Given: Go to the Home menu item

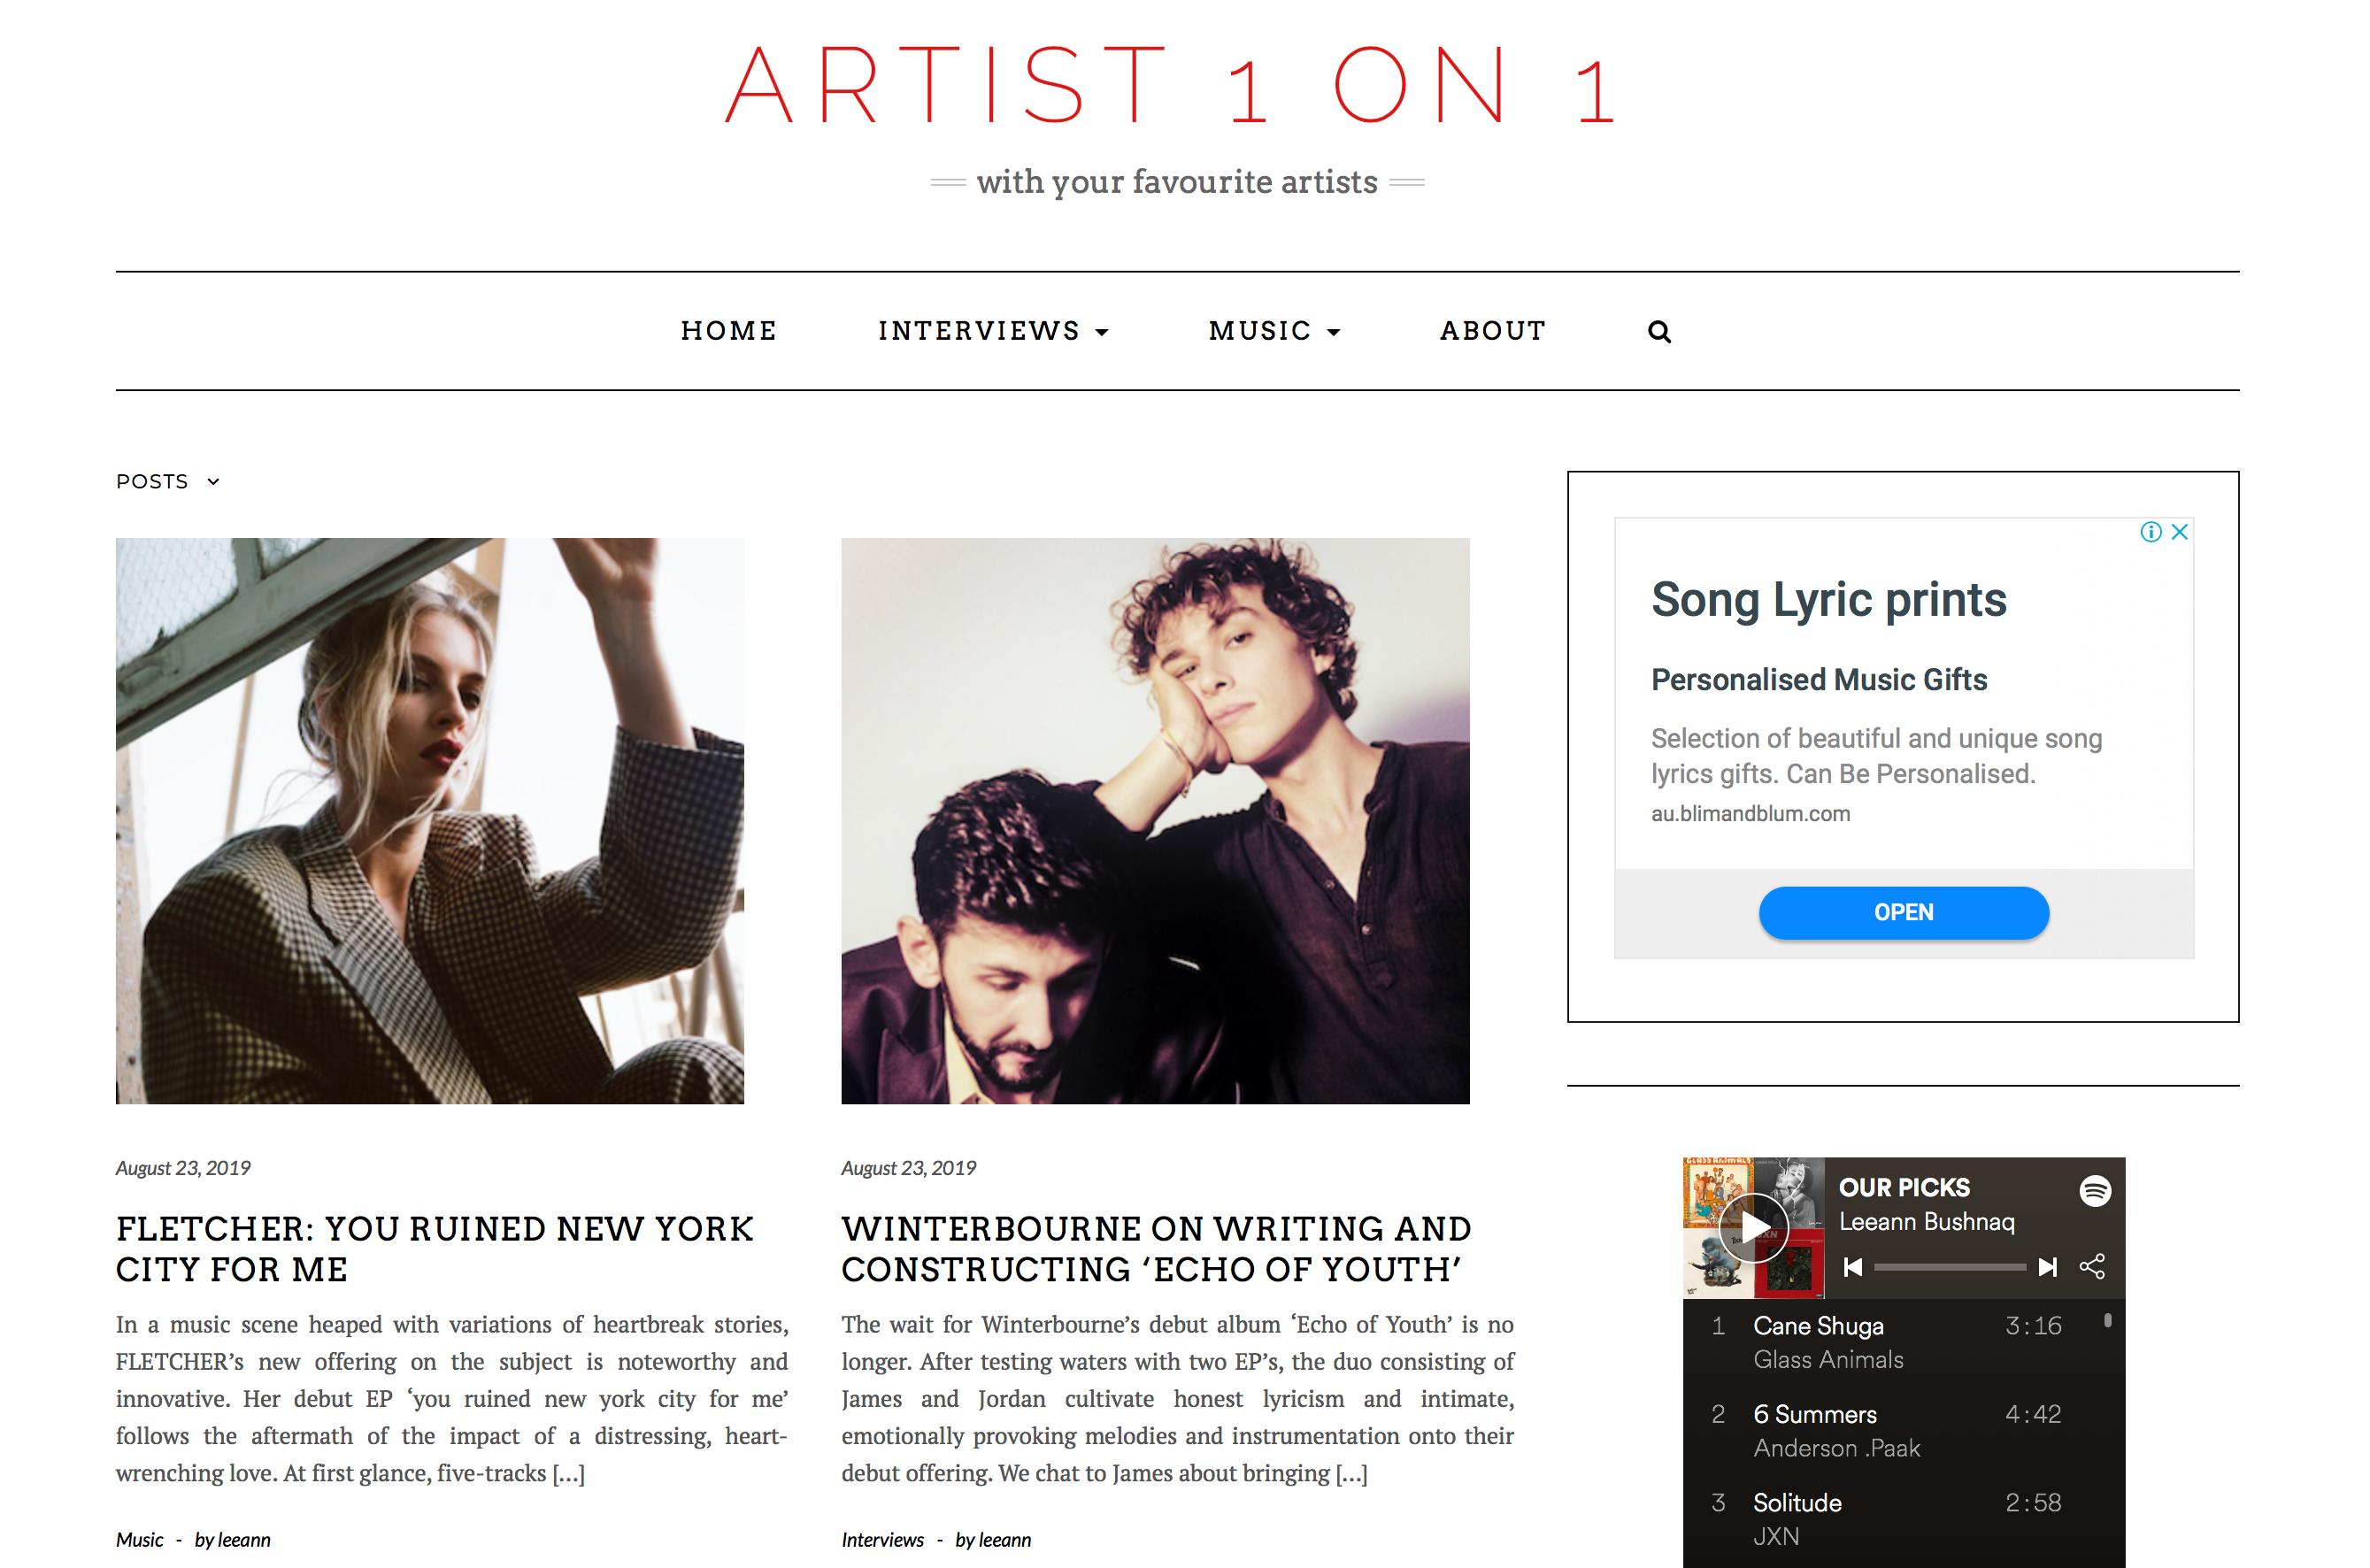Looking at the screenshot, I should click(x=729, y=331).
